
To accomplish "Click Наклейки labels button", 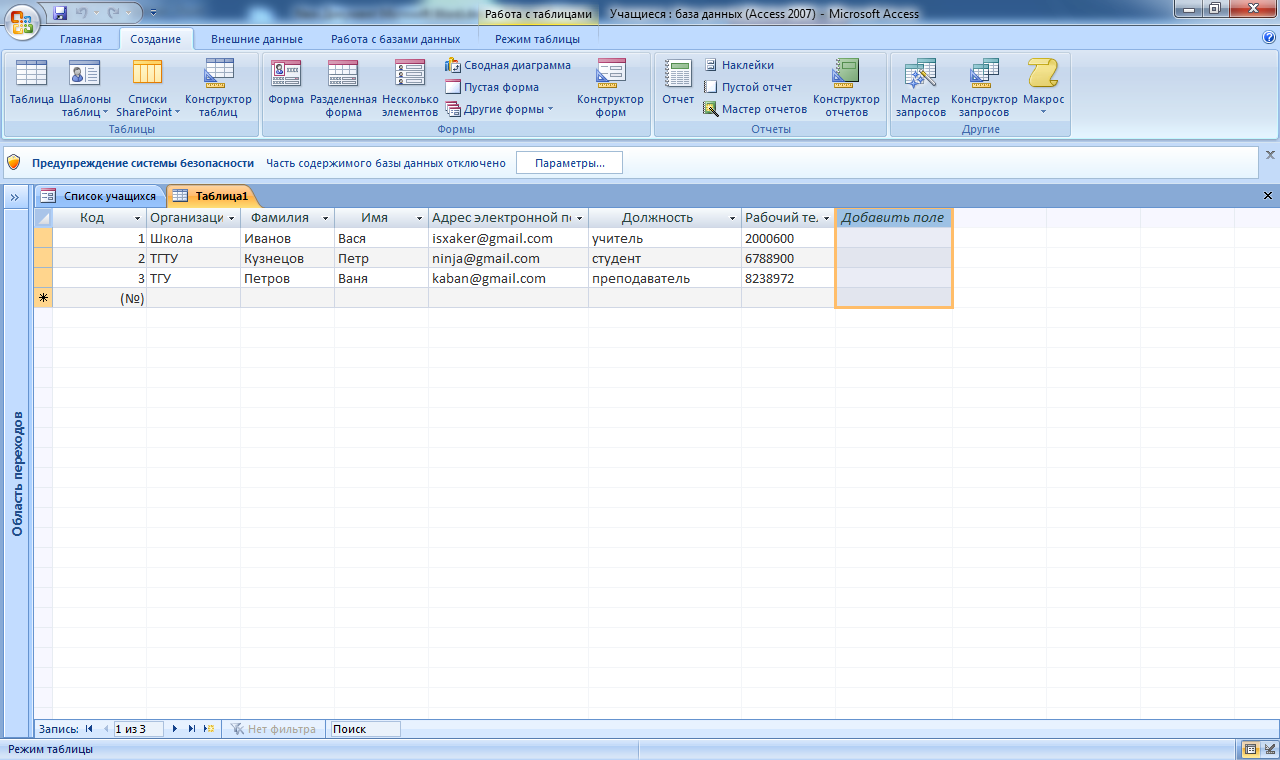I will pyautogui.click(x=738, y=65).
